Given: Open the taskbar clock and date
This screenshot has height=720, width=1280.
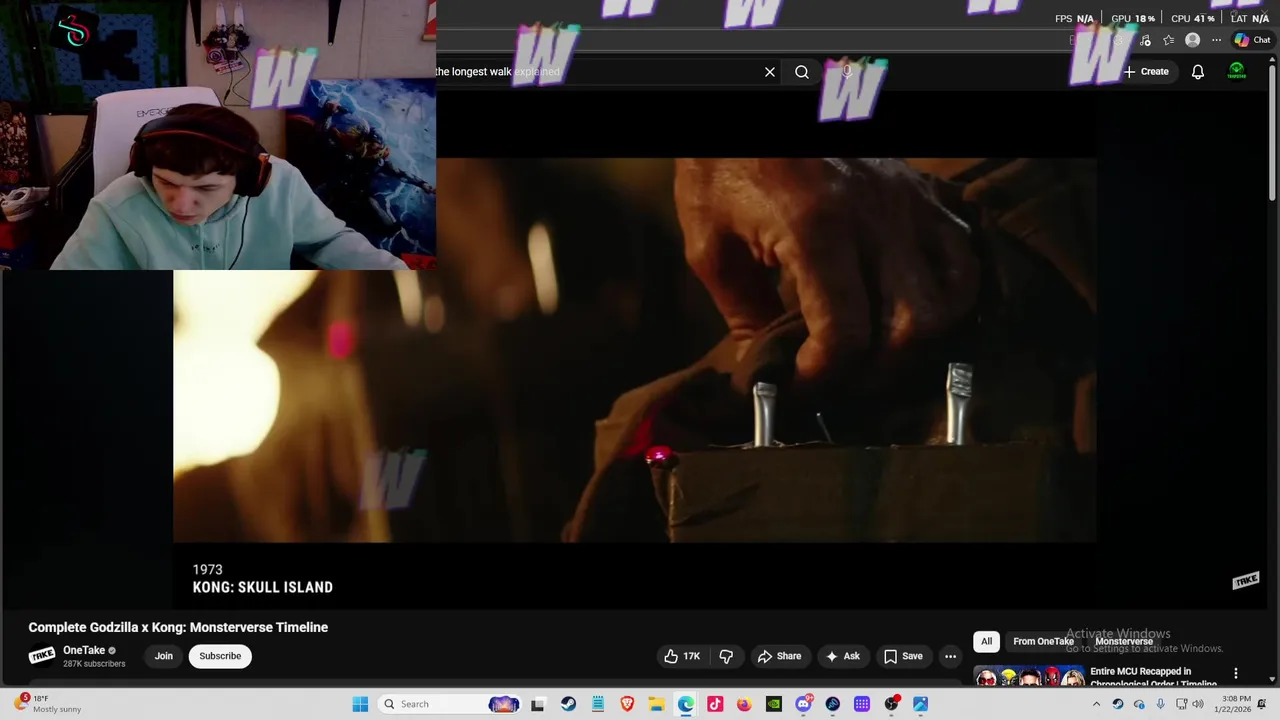Looking at the screenshot, I should [x=1232, y=704].
